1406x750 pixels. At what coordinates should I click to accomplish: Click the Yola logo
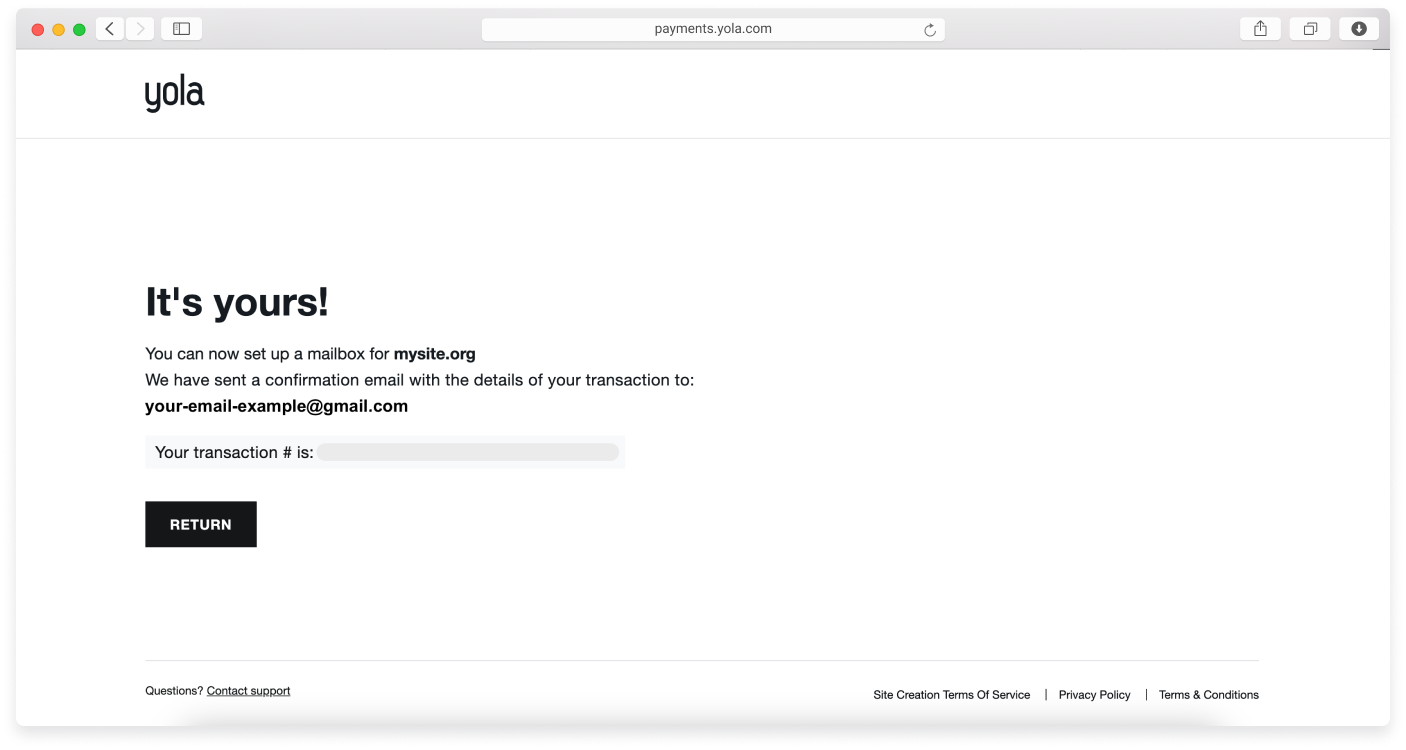tap(174, 93)
